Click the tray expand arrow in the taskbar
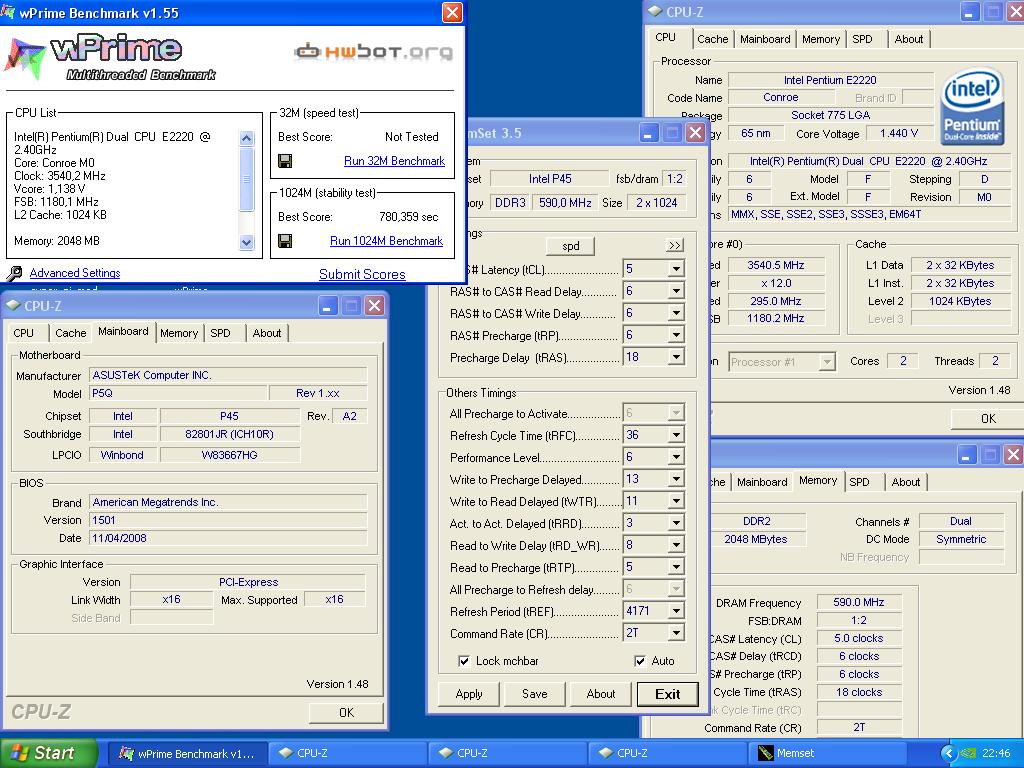Screen dimensions: 1024x768 948,754
